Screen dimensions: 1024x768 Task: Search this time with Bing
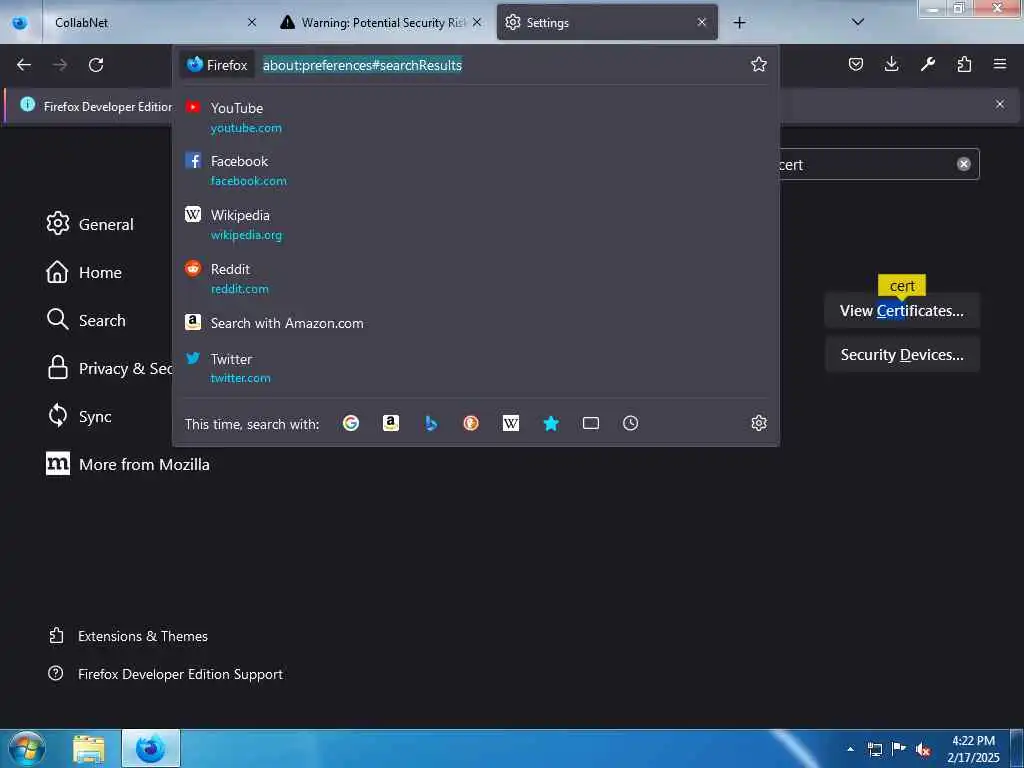[431, 423]
